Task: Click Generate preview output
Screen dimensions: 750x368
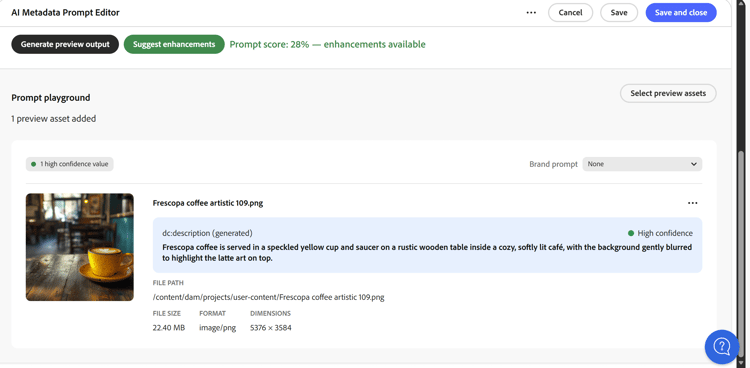Action: click(x=65, y=44)
